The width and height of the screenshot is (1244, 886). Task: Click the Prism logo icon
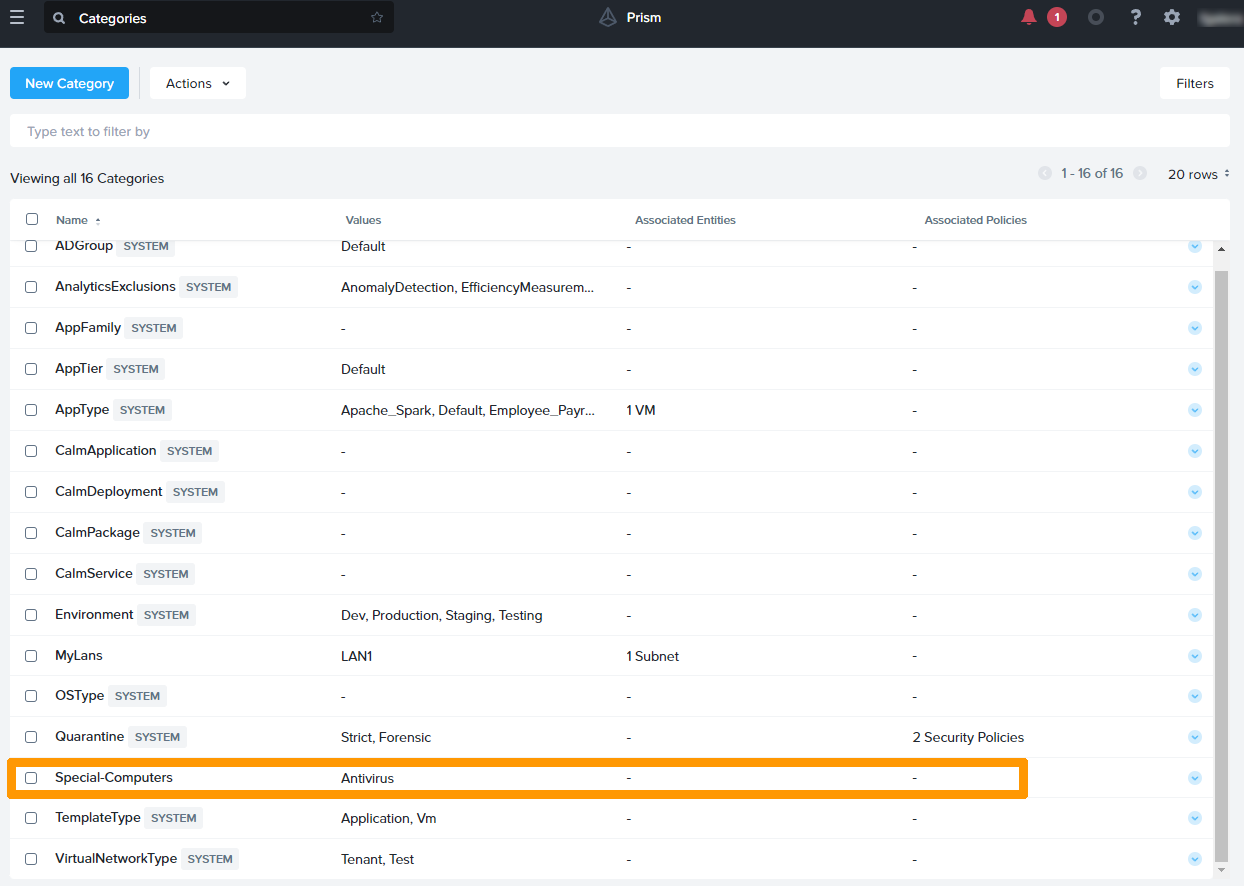pyautogui.click(x=608, y=17)
